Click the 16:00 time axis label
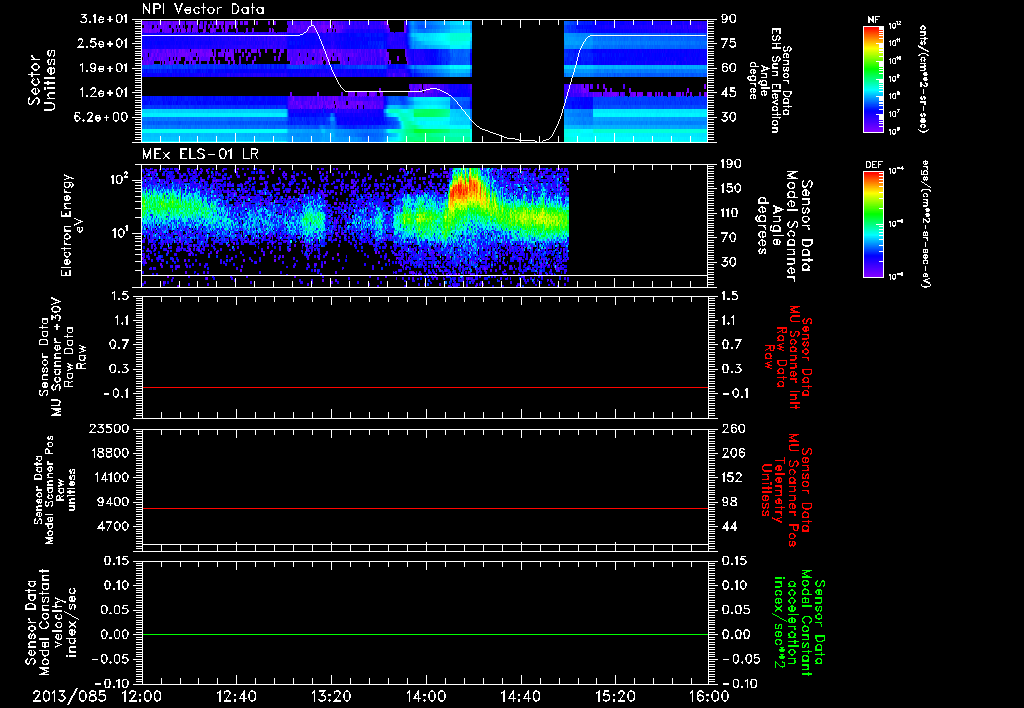1024x708 pixels. [709, 696]
